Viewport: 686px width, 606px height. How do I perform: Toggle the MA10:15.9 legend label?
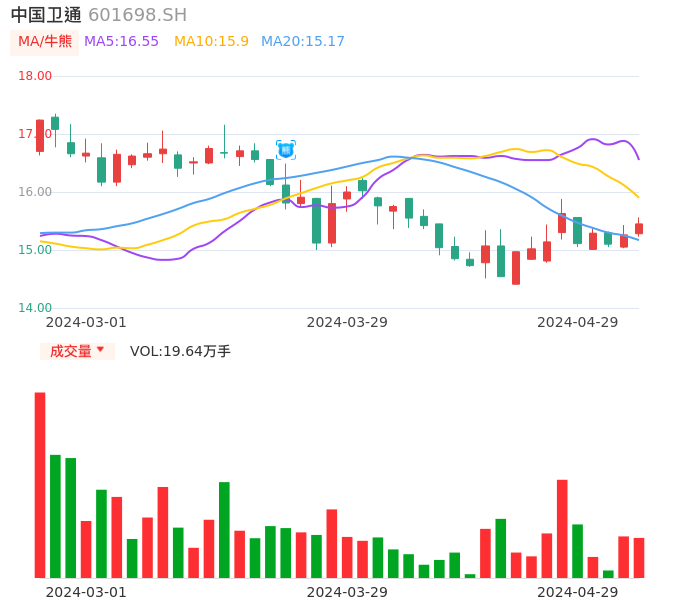tap(211, 42)
